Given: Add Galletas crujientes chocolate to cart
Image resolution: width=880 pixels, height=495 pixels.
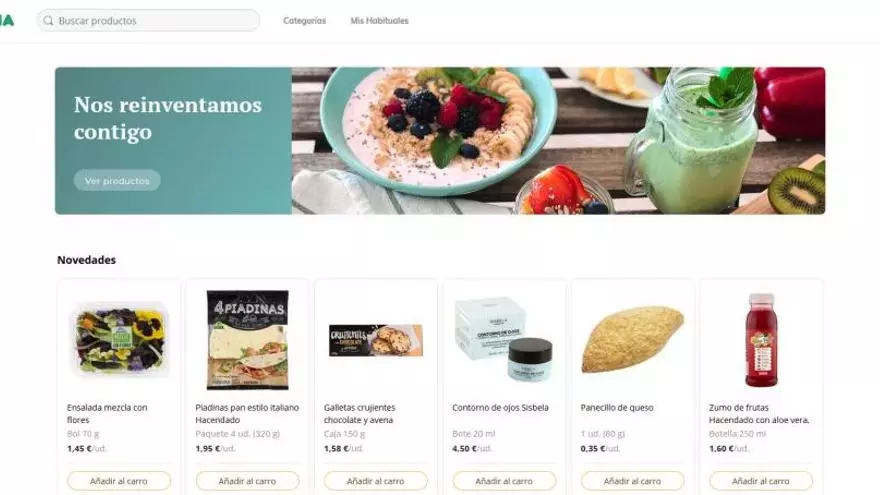Looking at the screenshot, I should coord(375,481).
